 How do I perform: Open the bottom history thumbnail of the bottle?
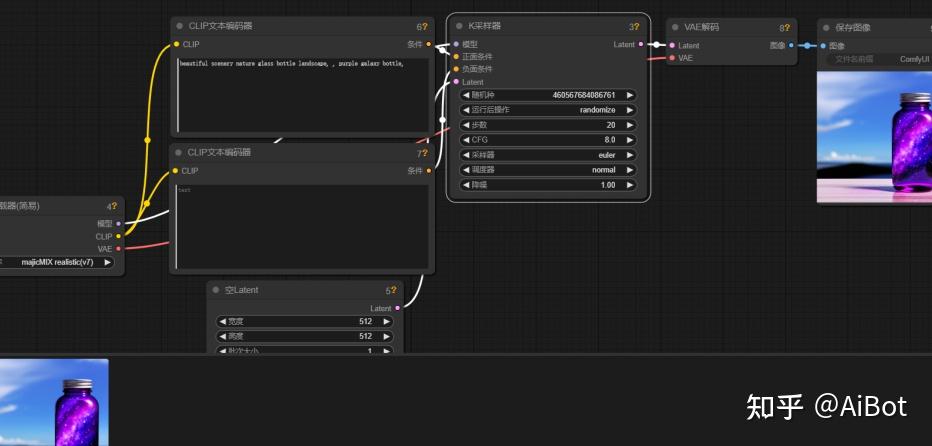(x=54, y=402)
